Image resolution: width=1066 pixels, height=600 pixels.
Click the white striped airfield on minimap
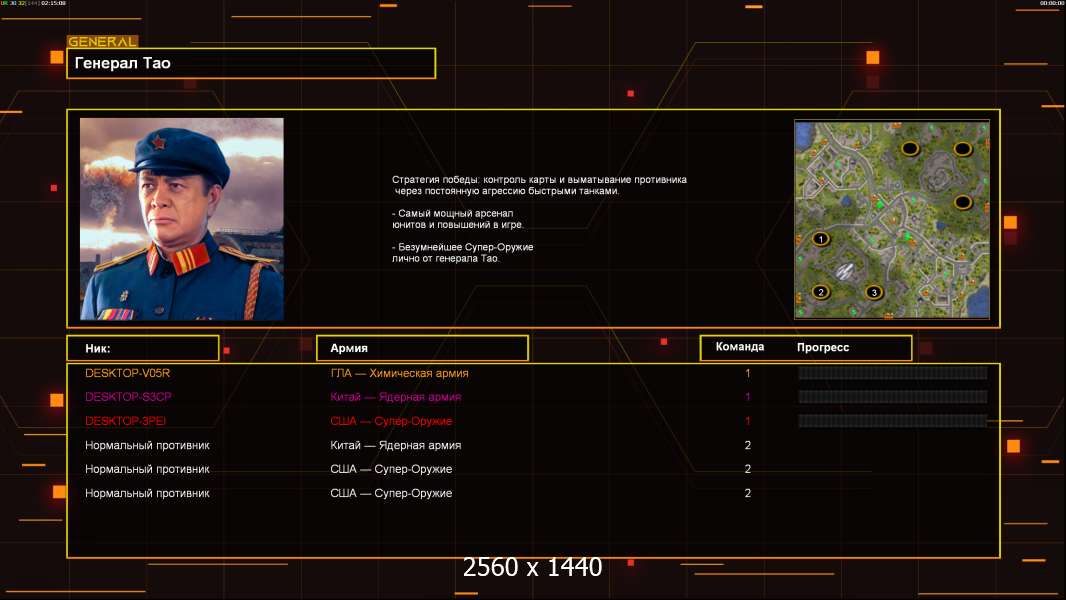coord(844,271)
